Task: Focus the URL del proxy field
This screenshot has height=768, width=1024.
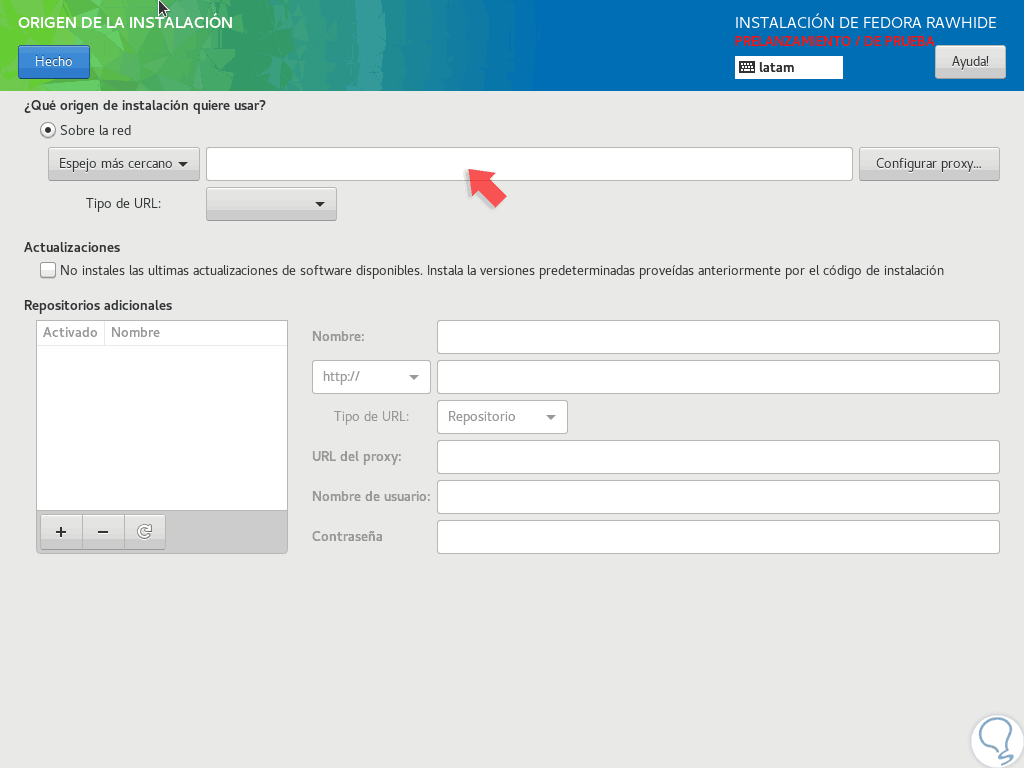Action: tap(718, 456)
